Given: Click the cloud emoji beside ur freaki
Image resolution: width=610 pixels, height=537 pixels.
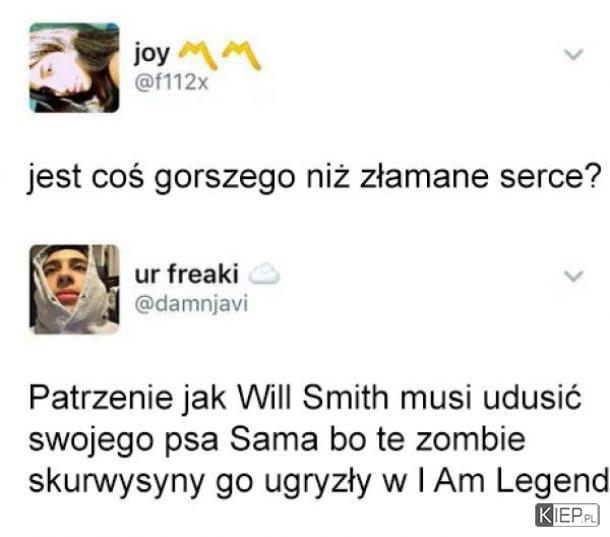Looking at the screenshot, I should [264, 274].
